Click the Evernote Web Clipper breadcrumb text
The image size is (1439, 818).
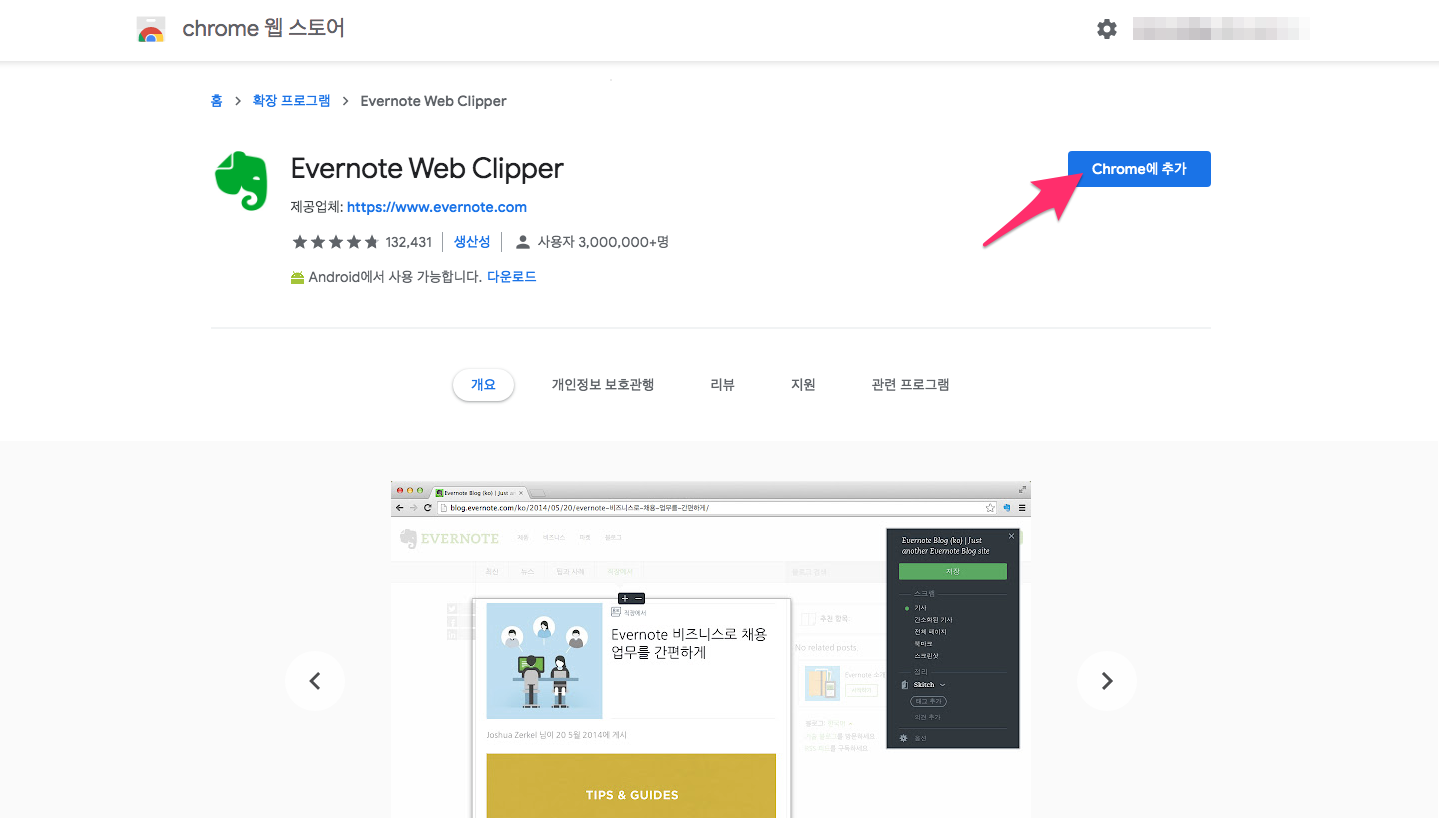(433, 101)
